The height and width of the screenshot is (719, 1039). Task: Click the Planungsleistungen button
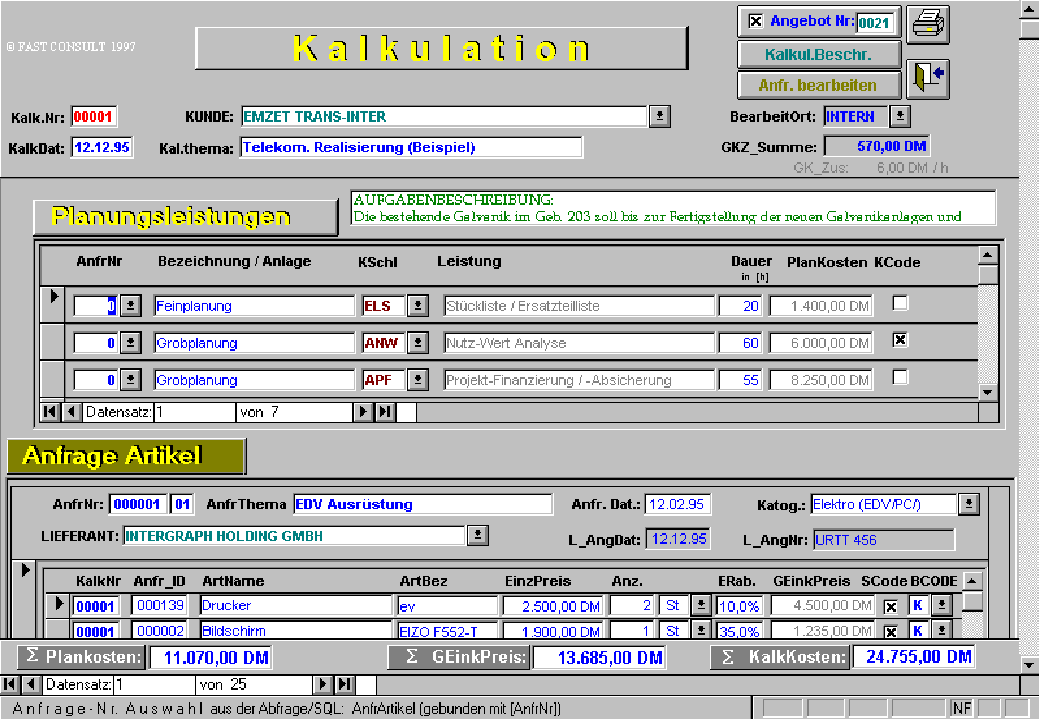pos(185,217)
